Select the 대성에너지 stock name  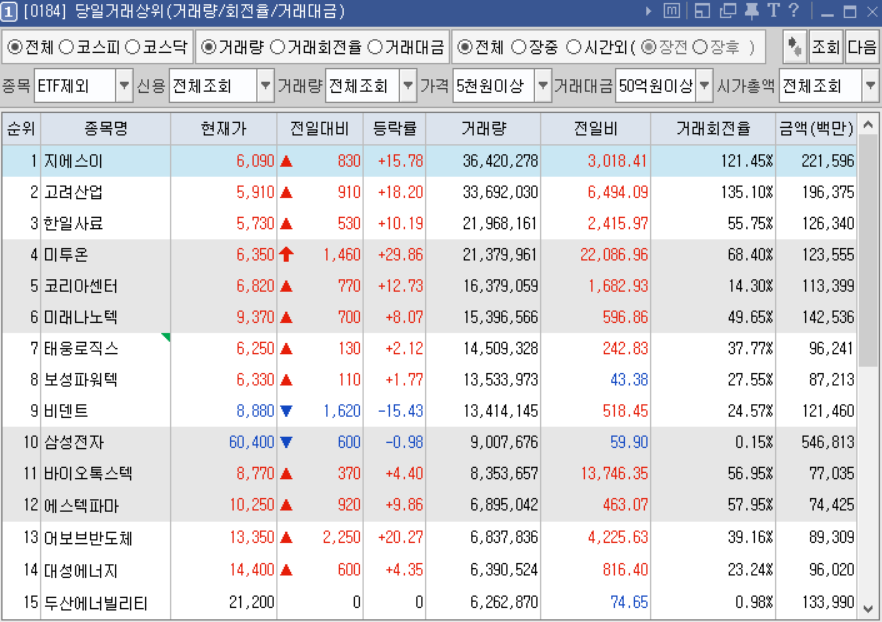click(x=81, y=570)
